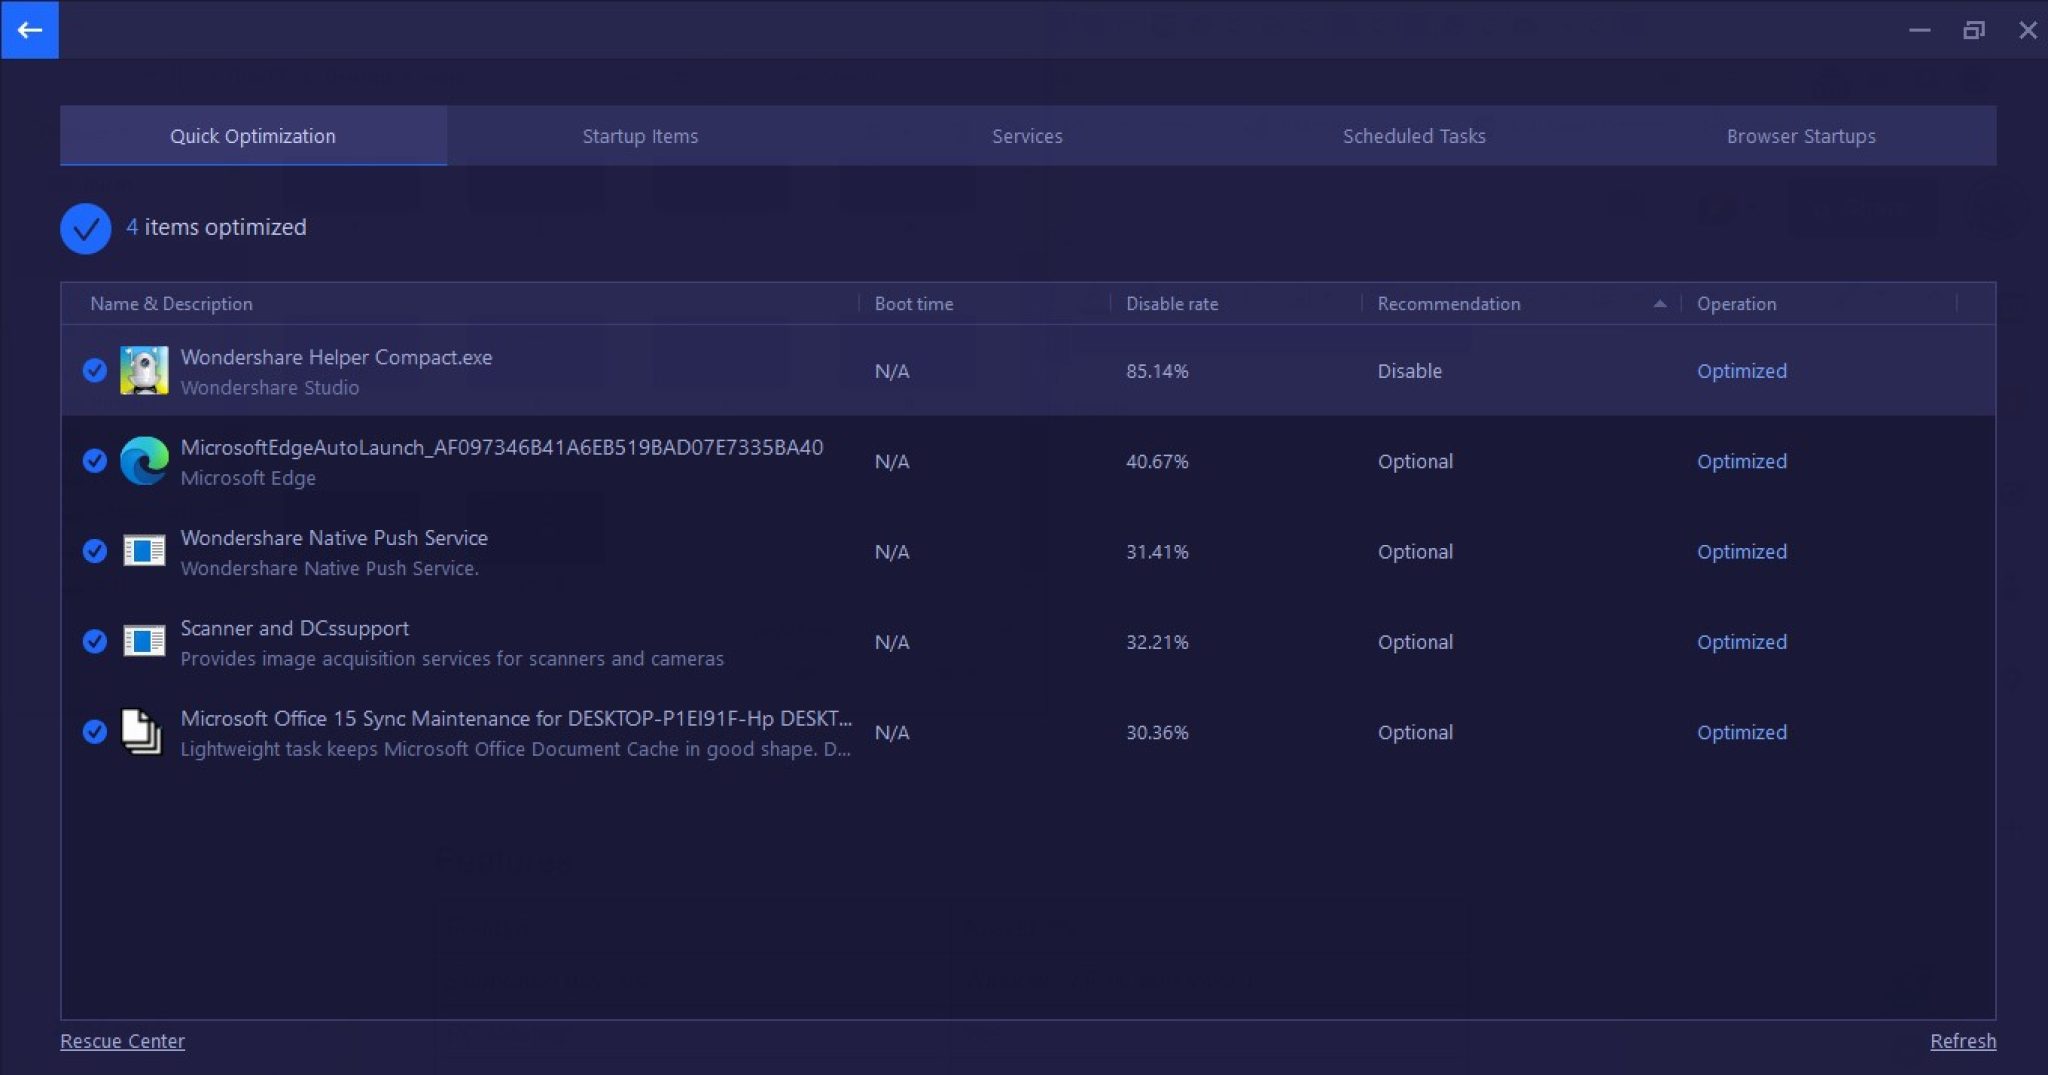Click the Microsoft Office Sync Maintenance icon
2048x1075 pixels.
click(x=141, y=731)
